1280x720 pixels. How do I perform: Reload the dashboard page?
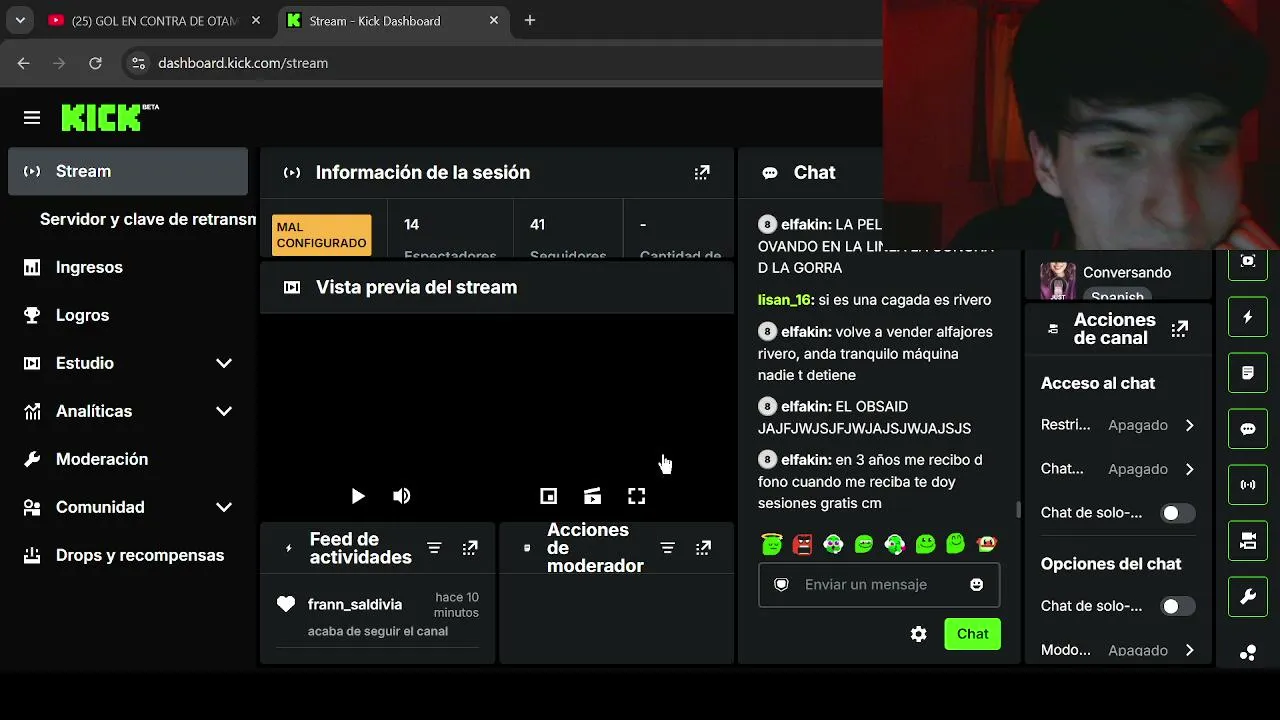tap(95, 63)
